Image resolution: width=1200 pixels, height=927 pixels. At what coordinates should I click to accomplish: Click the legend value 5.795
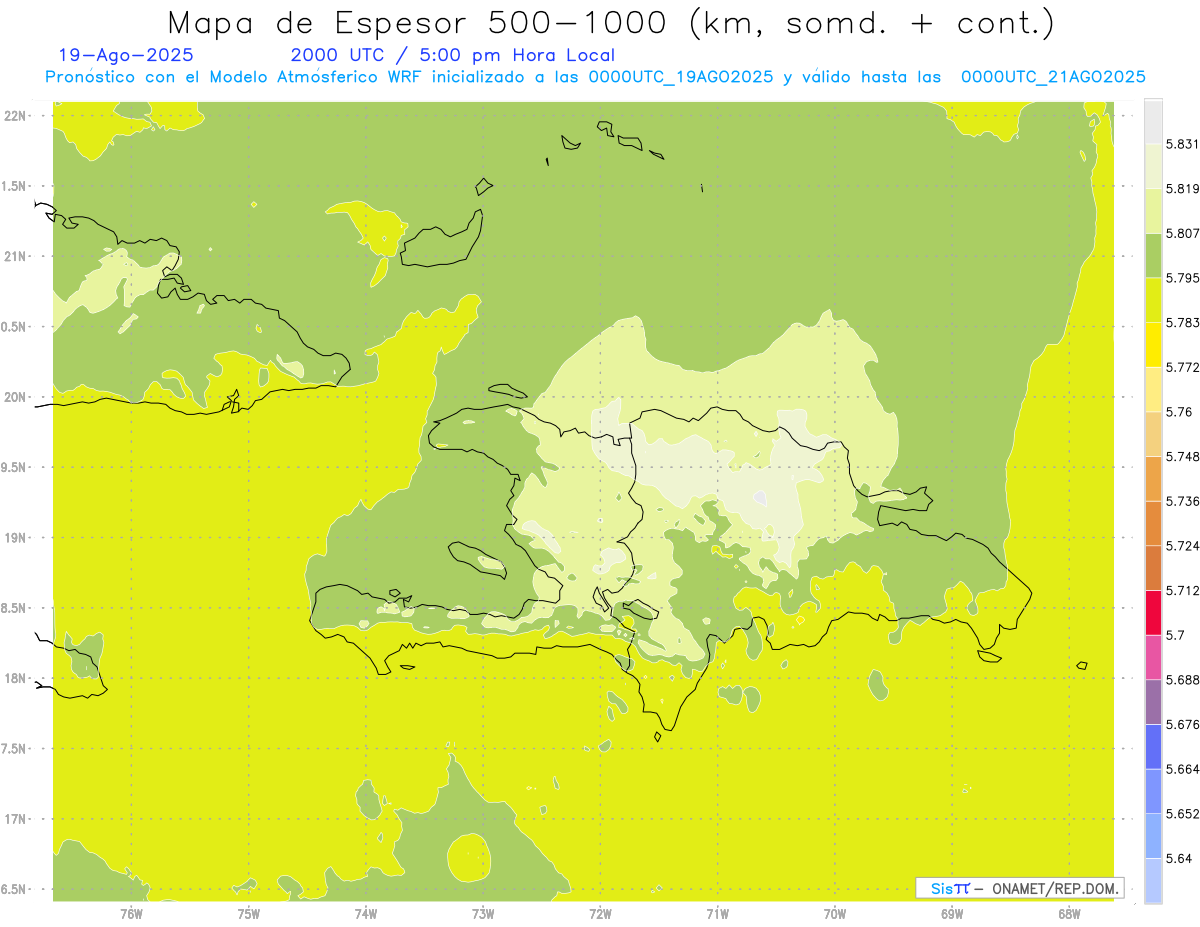pyautogui.click(x=1183, y=278)
